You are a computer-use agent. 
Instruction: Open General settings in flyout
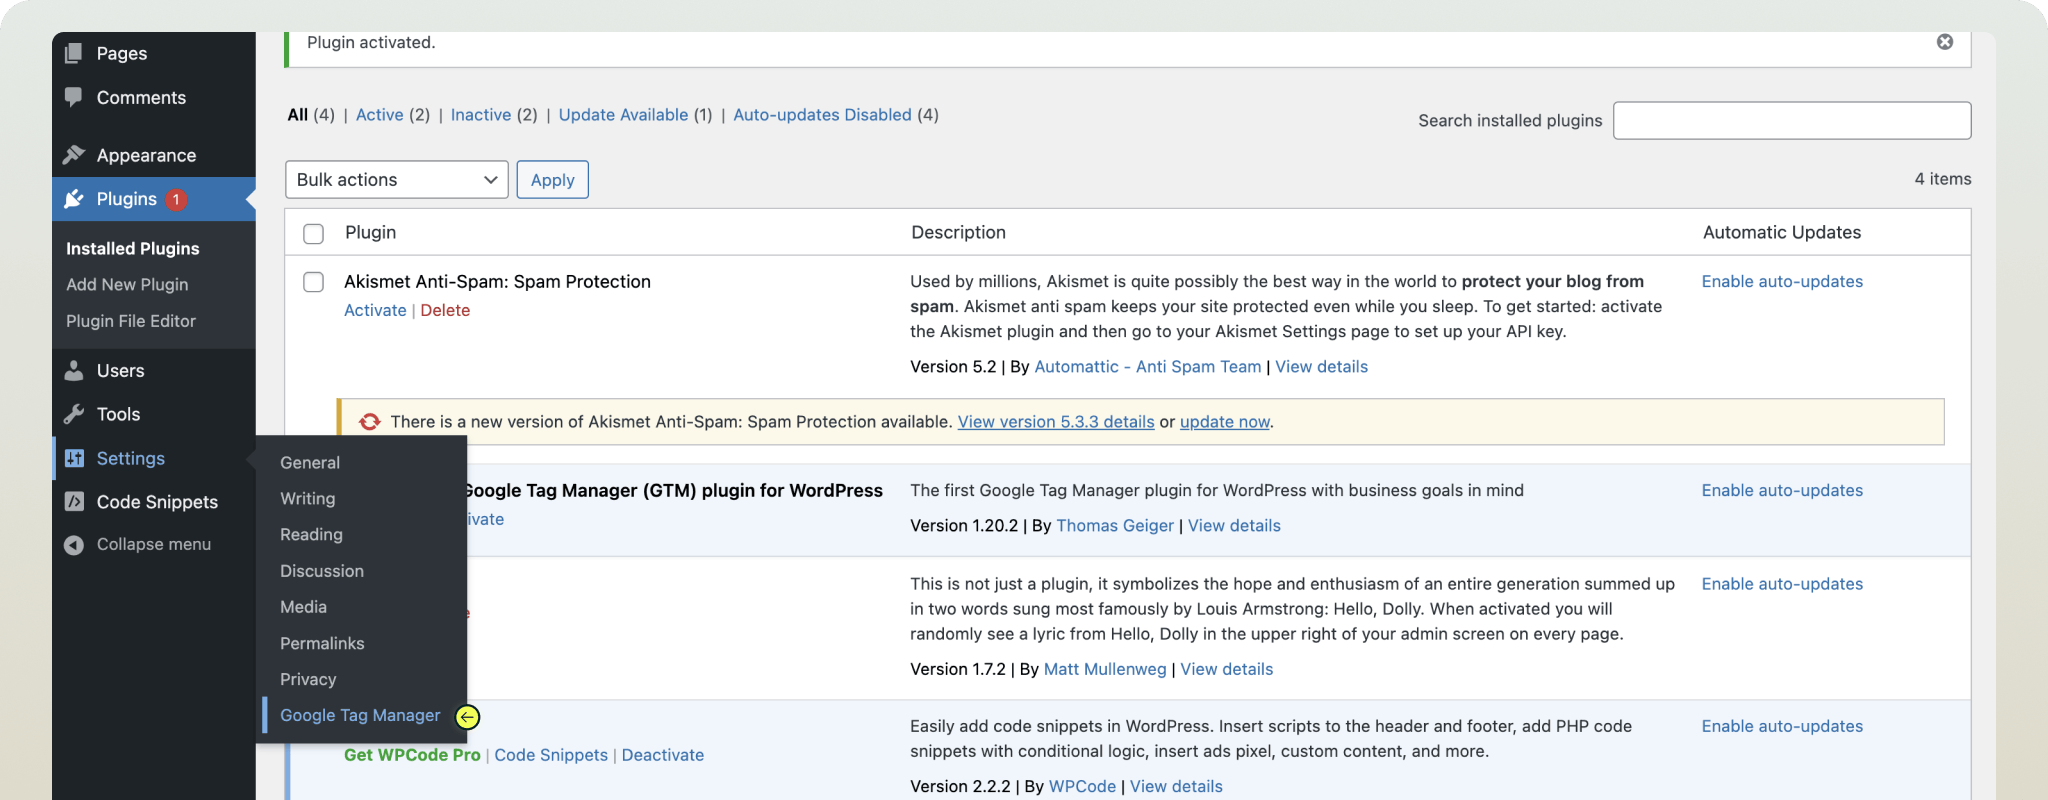[x=310, y=463]
